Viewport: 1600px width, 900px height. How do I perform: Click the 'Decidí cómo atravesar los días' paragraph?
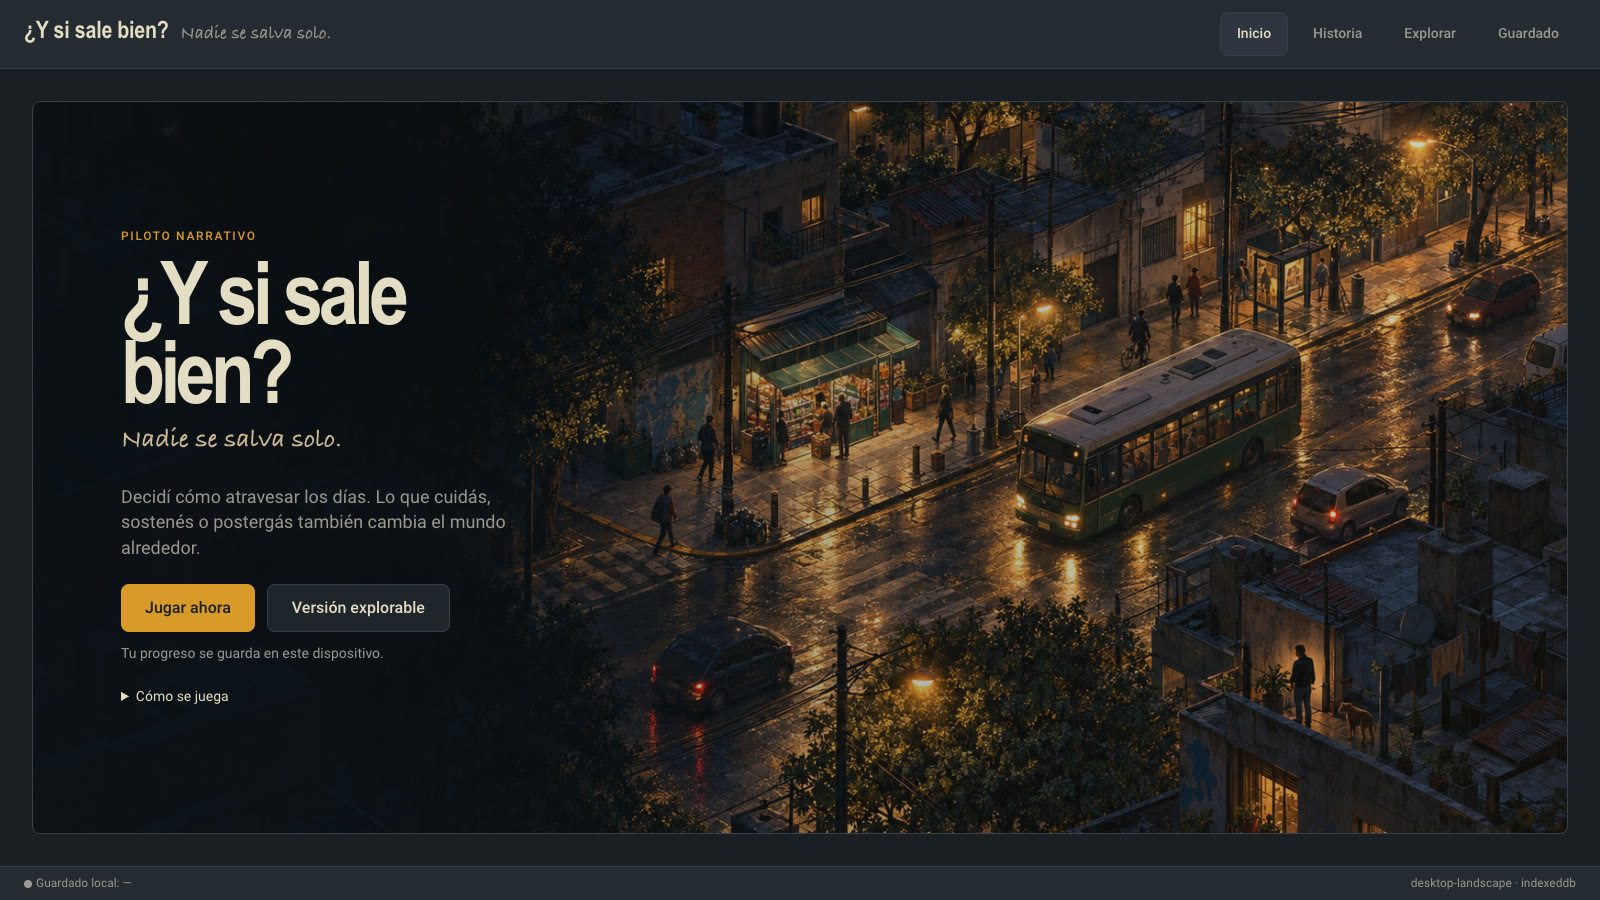pyautogui.click(x=313, y=522)
